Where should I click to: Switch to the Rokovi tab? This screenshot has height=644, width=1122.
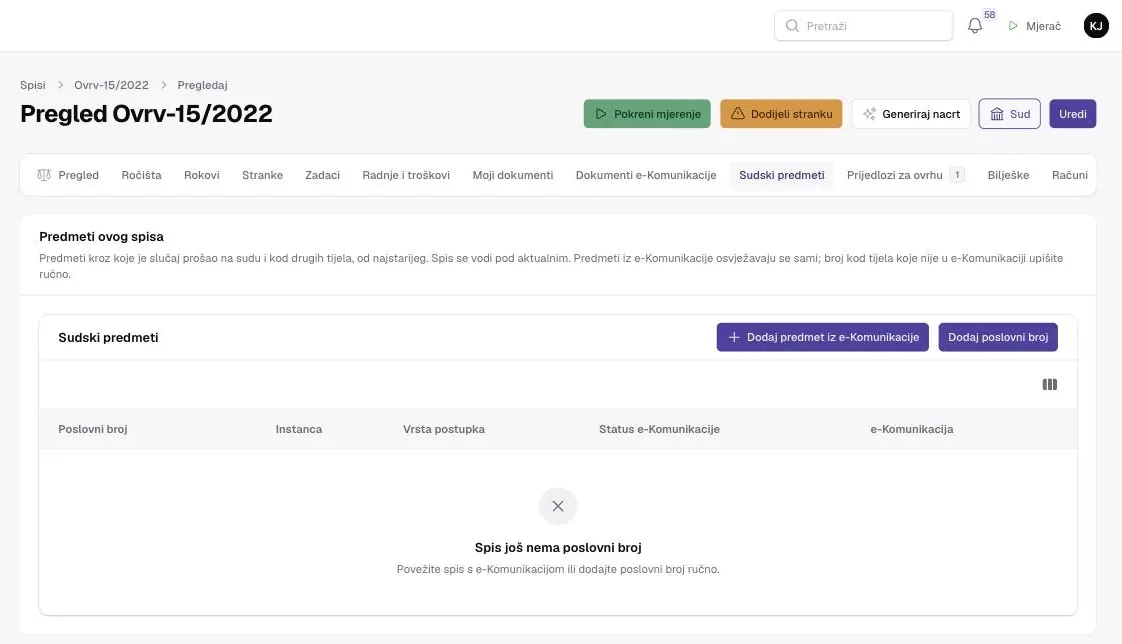[202, 175]
